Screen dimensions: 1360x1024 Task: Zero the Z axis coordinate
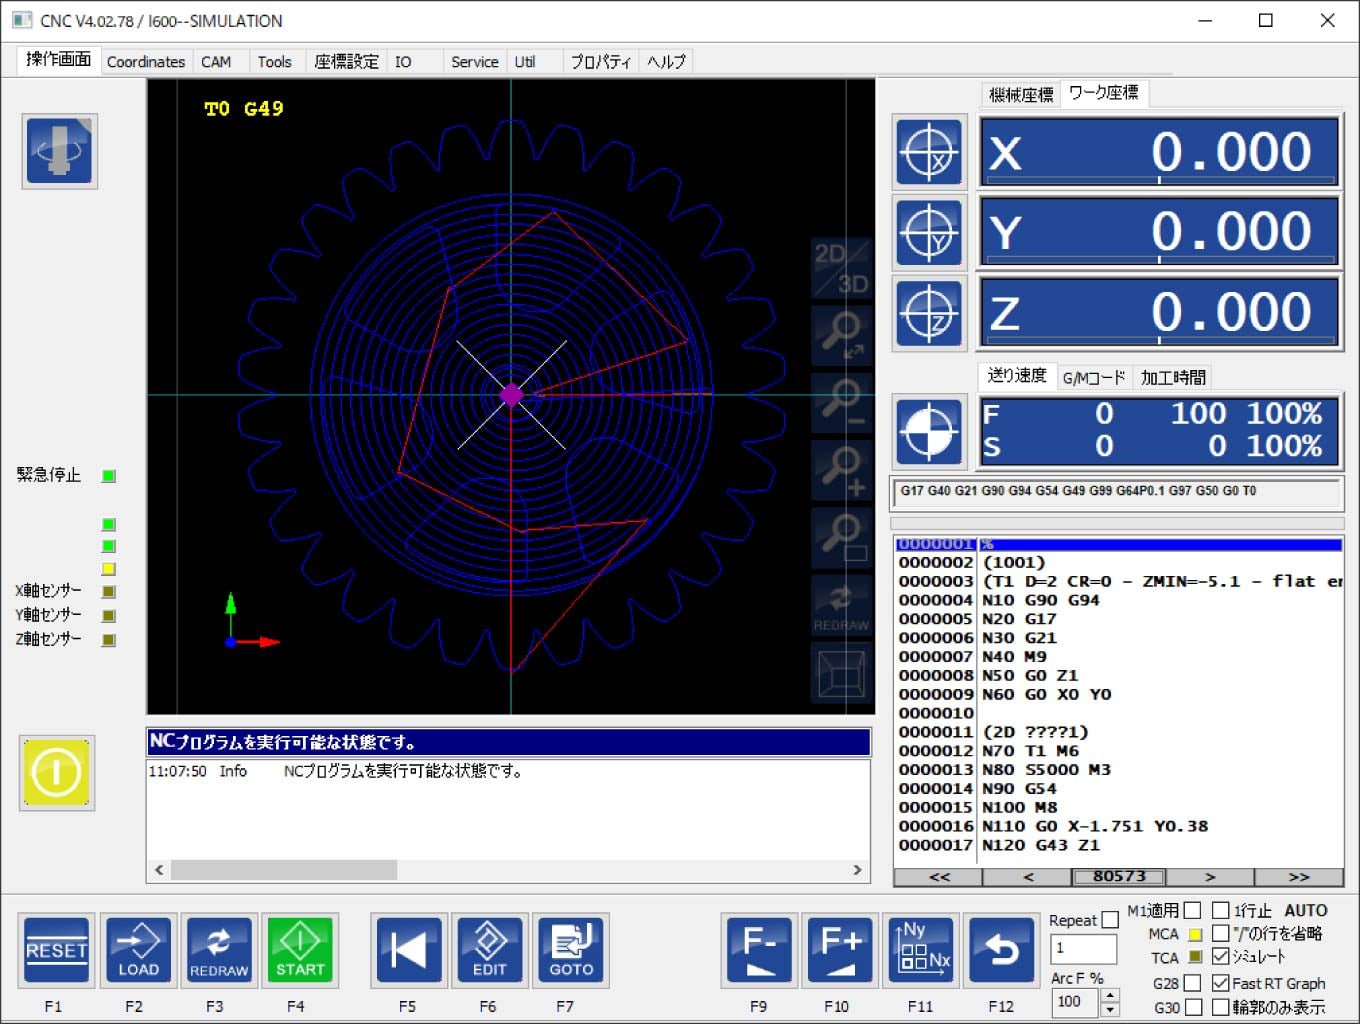929,313
